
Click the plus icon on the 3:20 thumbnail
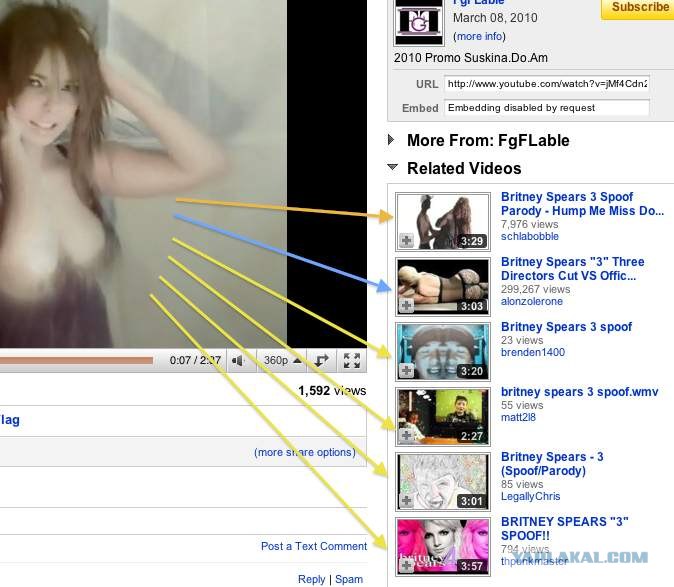[407, 371]
